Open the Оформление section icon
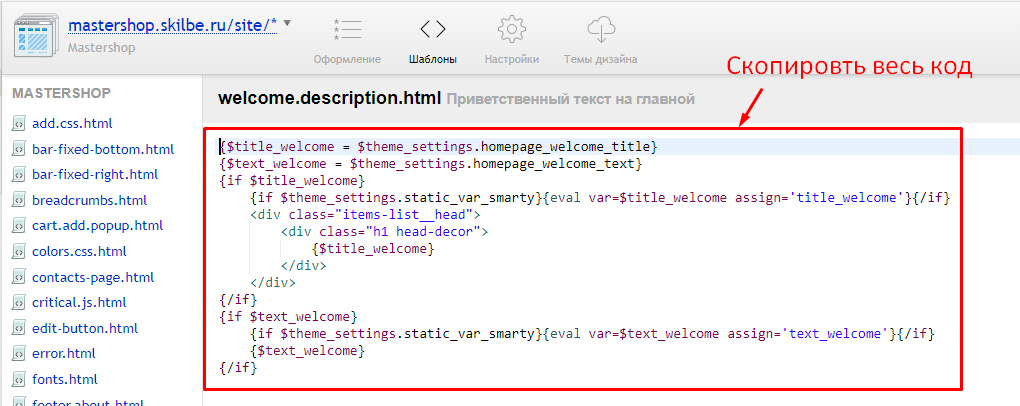This screenshot has width=1020, height=406. [347, 29]
